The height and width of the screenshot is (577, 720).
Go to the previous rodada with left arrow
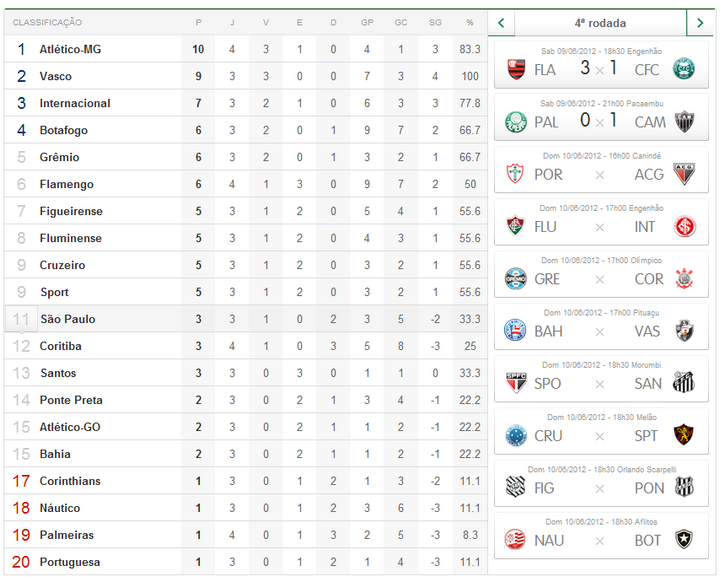[501, 22]
